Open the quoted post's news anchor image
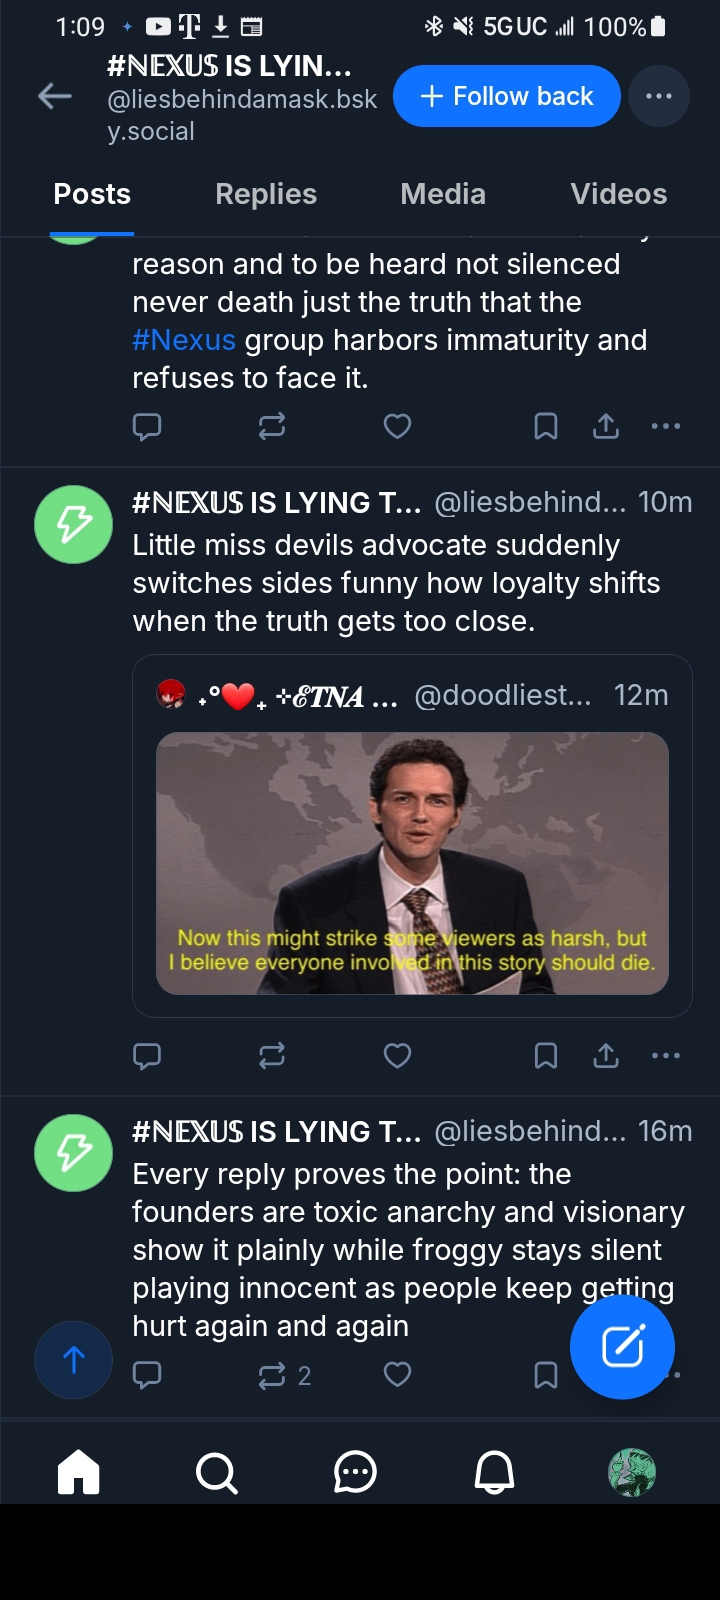 pos(412,863)
